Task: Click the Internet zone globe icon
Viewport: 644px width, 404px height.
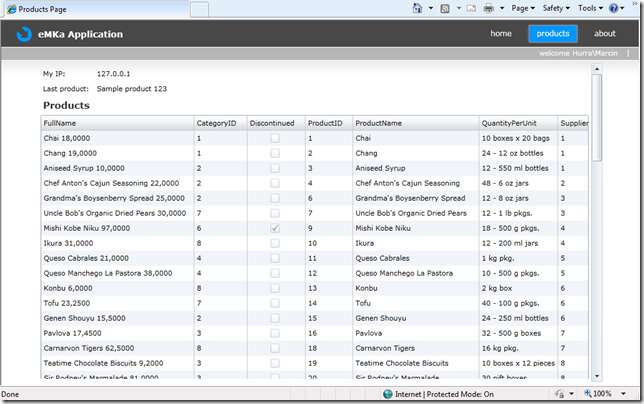Action: pos(387,394)
